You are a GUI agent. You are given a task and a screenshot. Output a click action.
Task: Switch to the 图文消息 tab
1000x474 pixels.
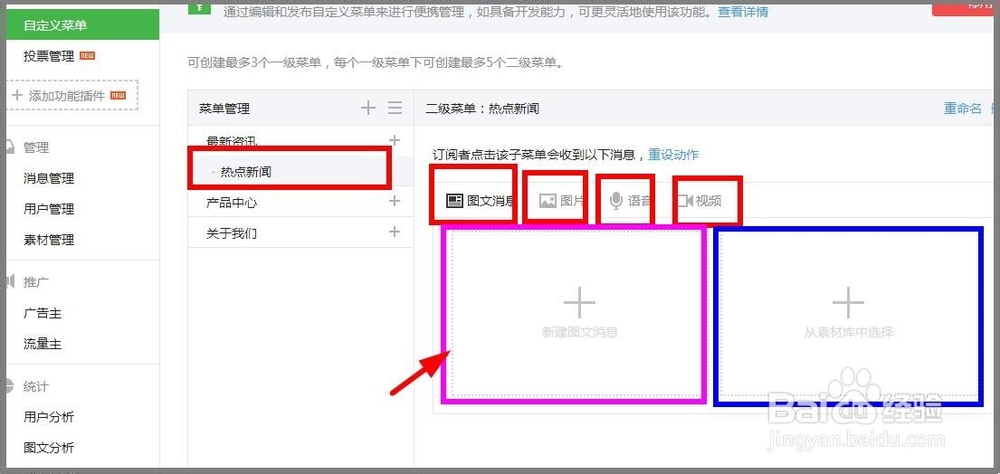(x=480, y=201)
